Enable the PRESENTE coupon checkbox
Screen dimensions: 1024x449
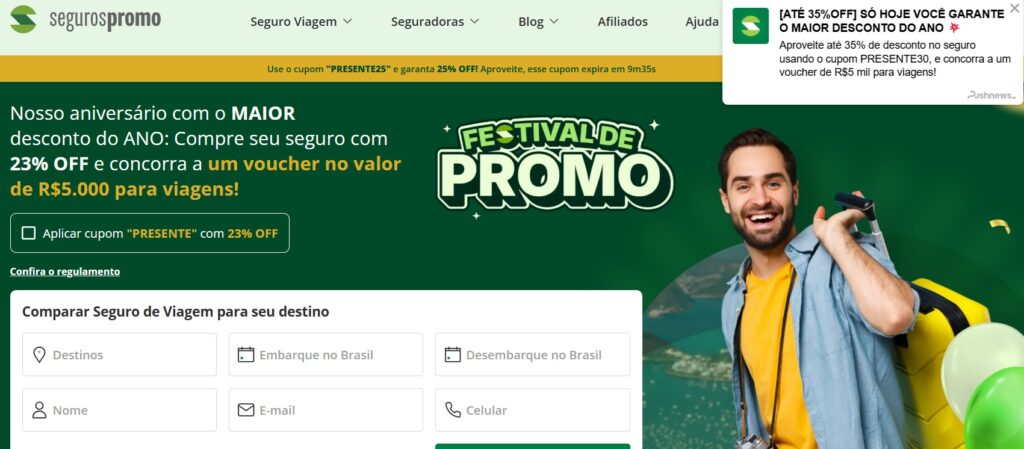click(x=29, y=233)
